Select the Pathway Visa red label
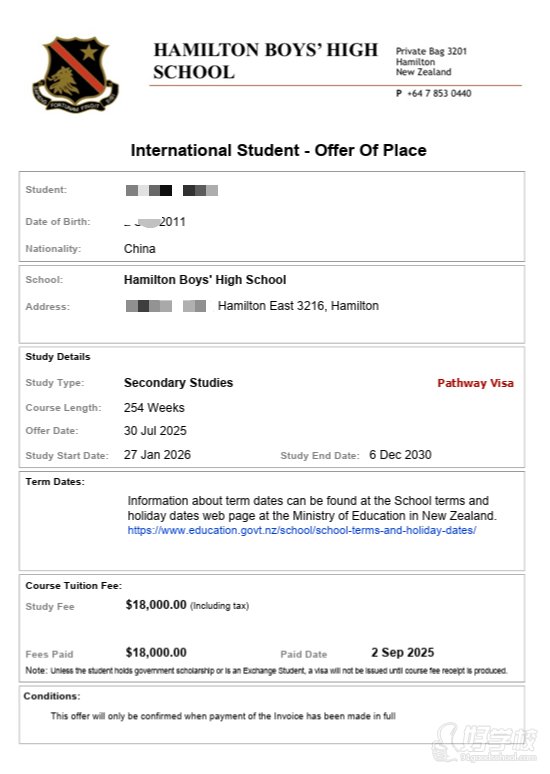Screen dimensions: 550x774 click(x=475, y=383)
